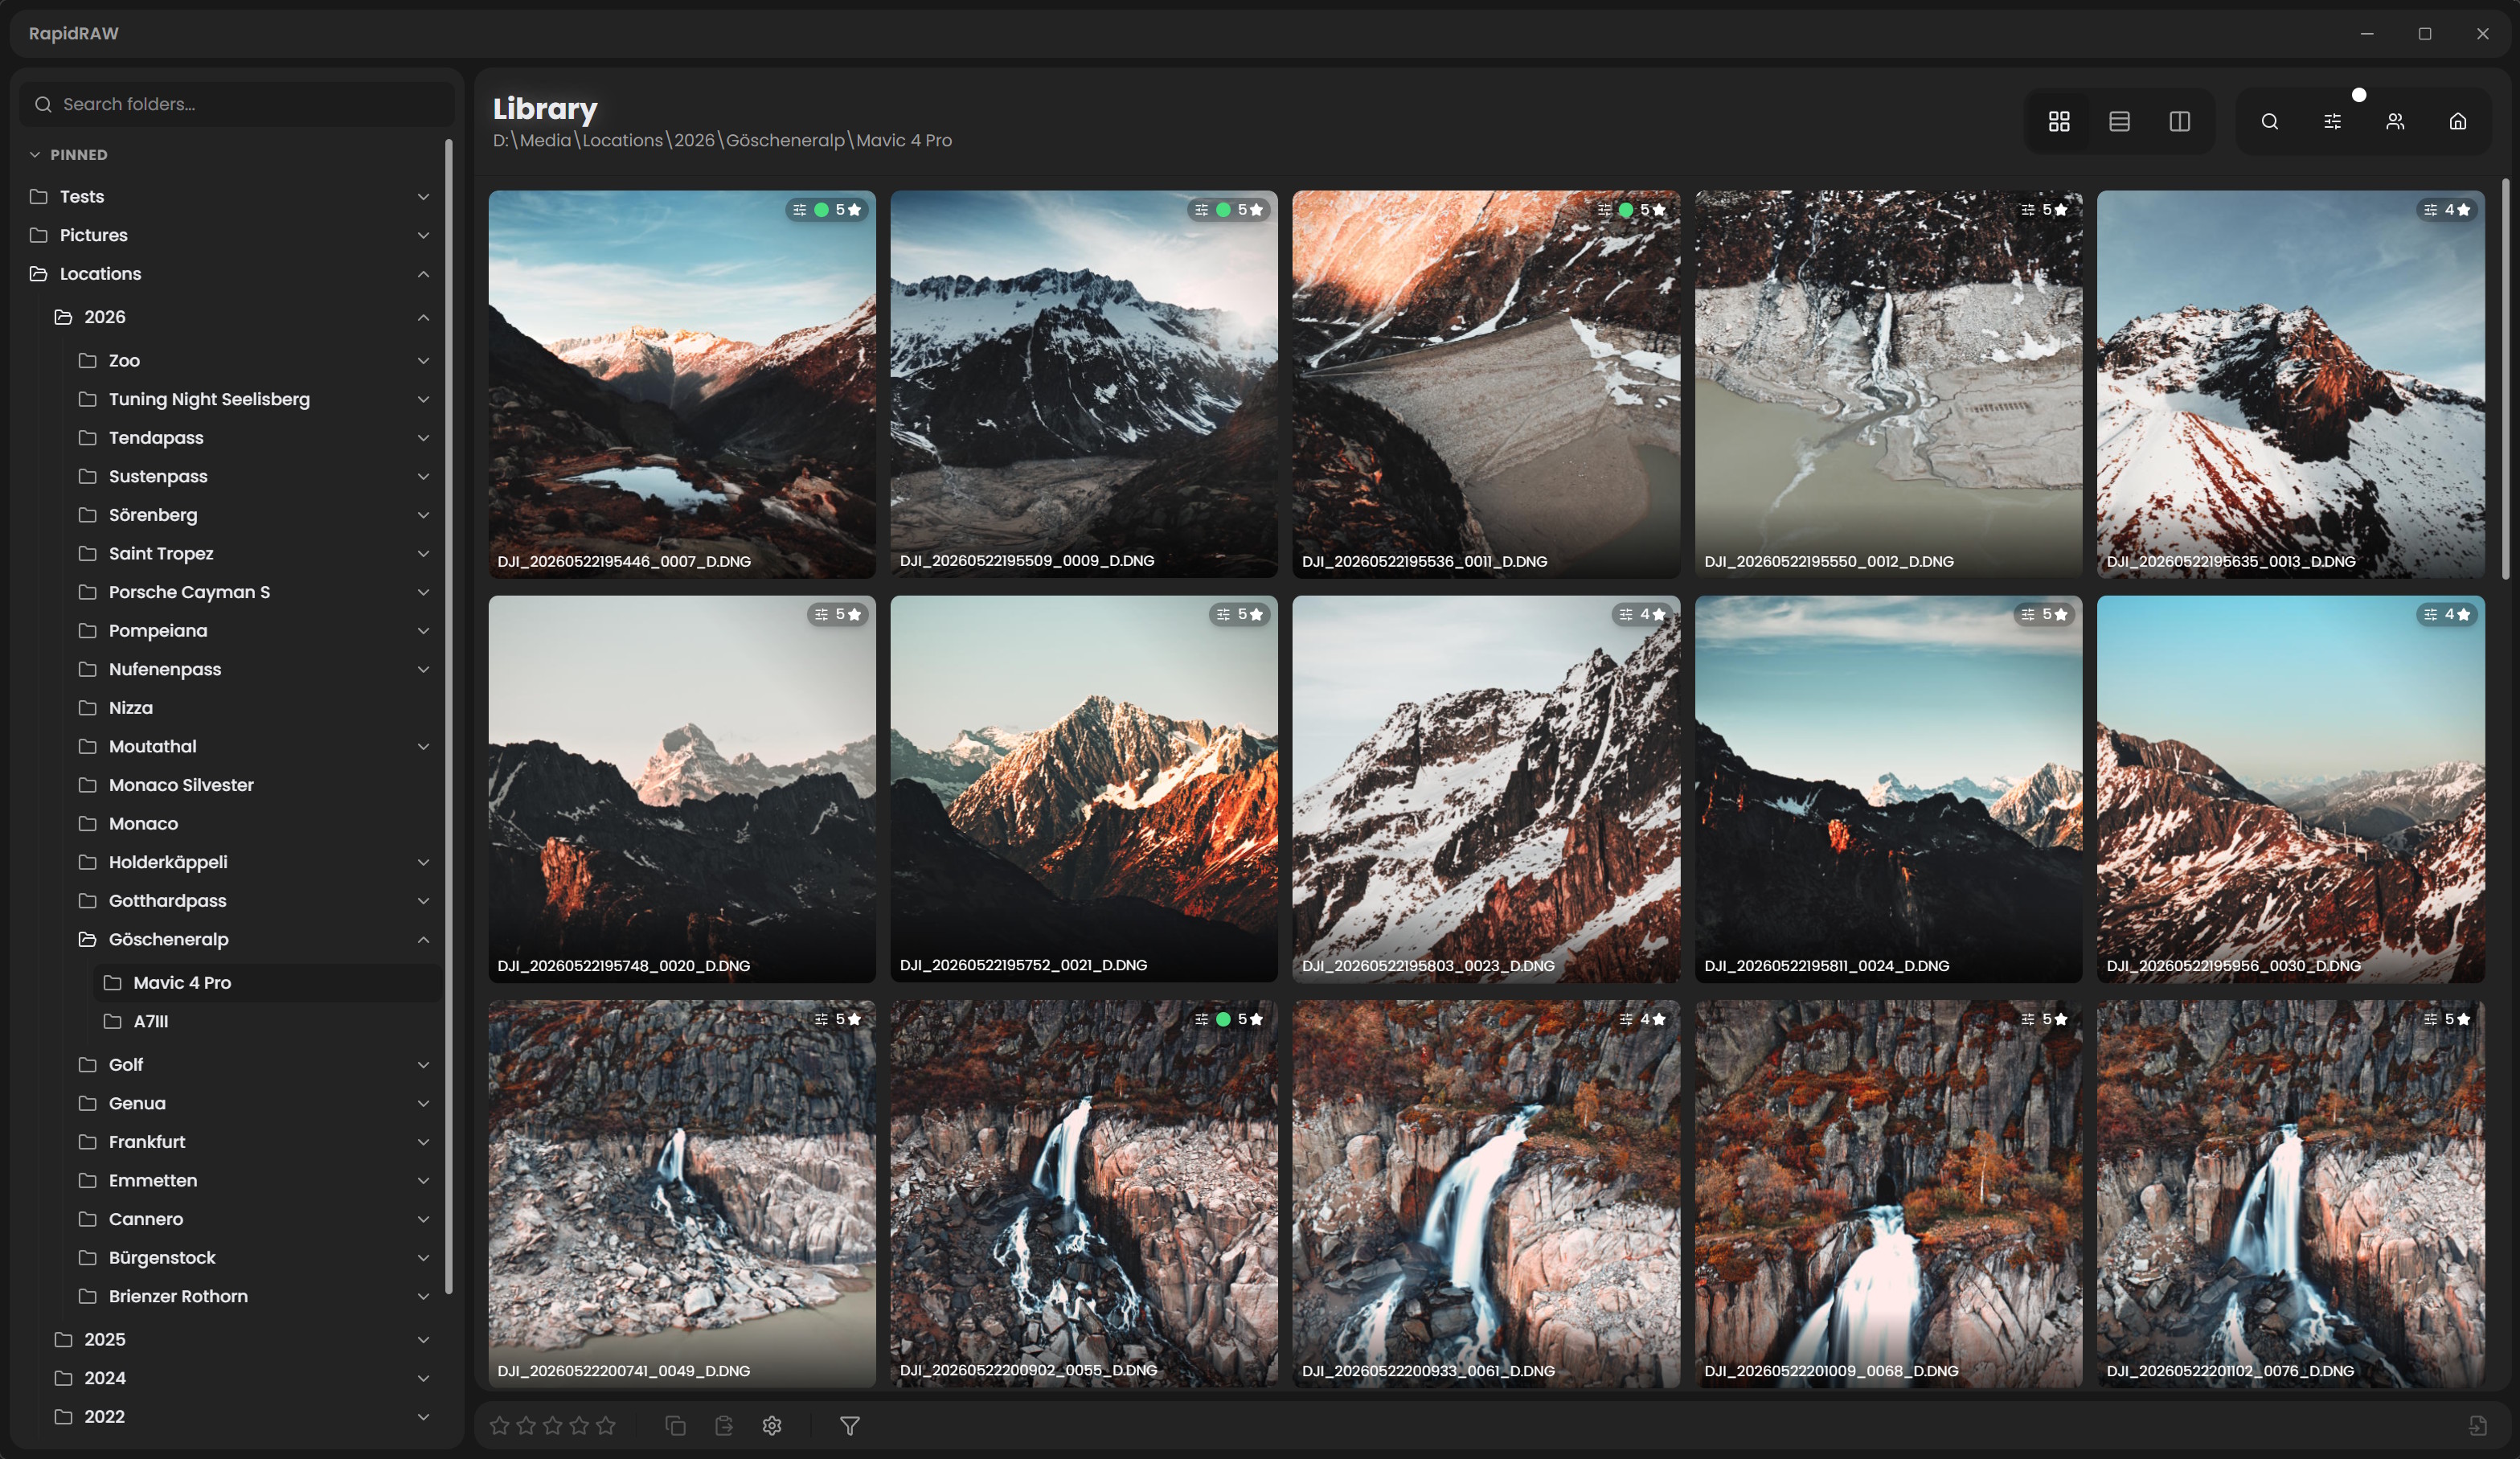Click the Holderkäppeli folder icon

click(88, 862)
